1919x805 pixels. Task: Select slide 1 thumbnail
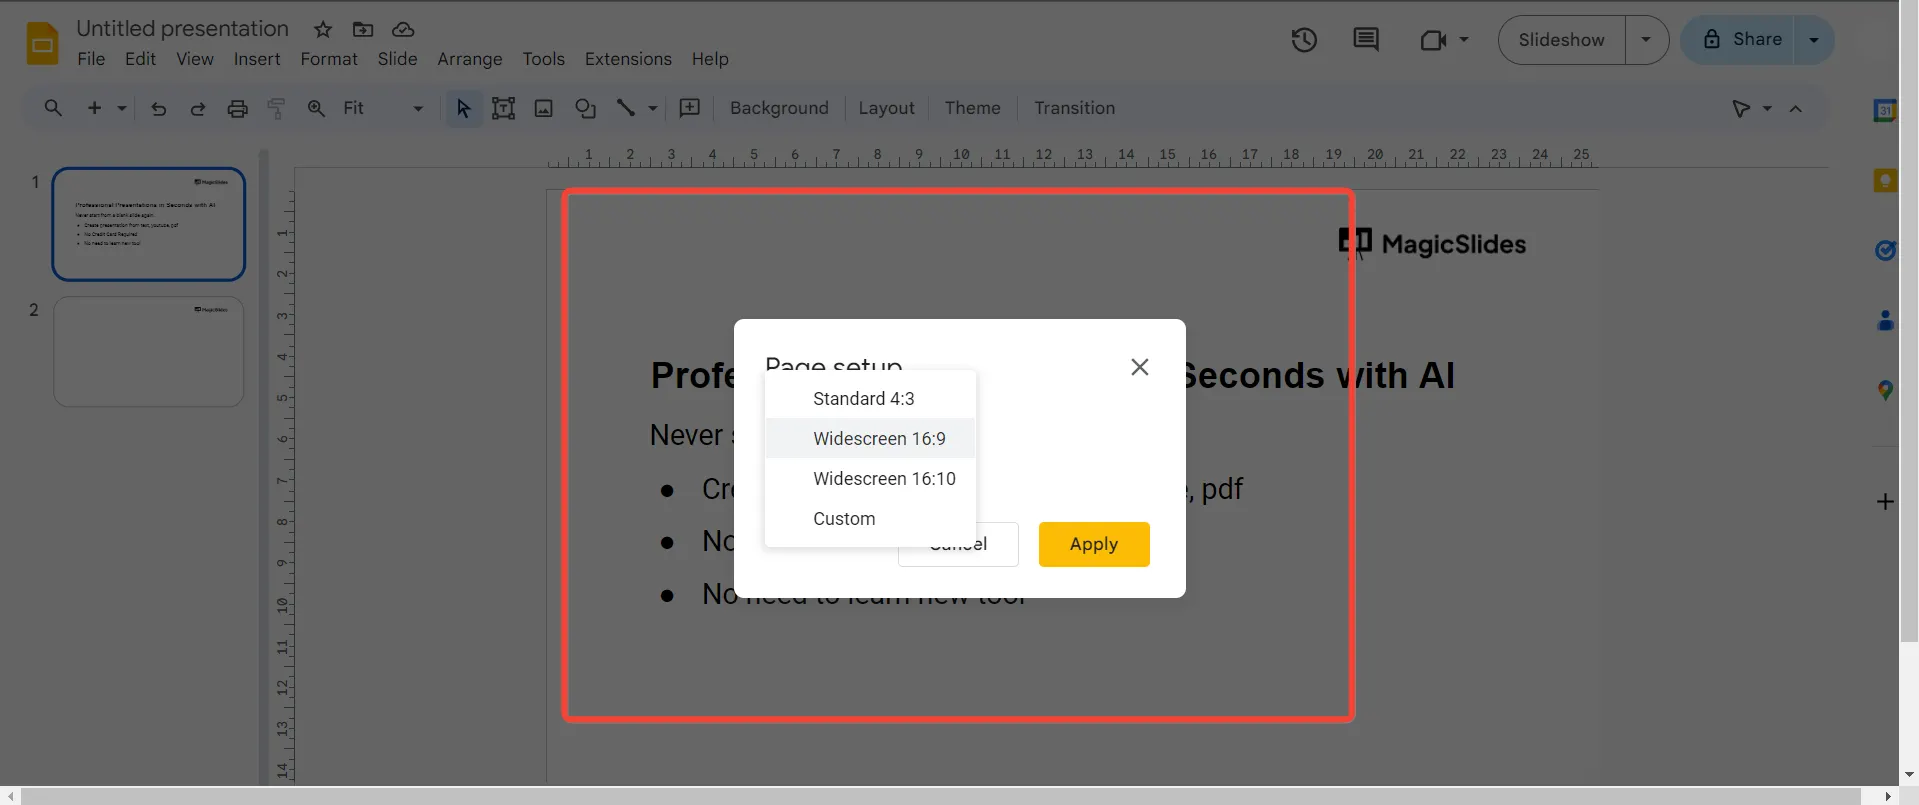click(x=148, y=224)
